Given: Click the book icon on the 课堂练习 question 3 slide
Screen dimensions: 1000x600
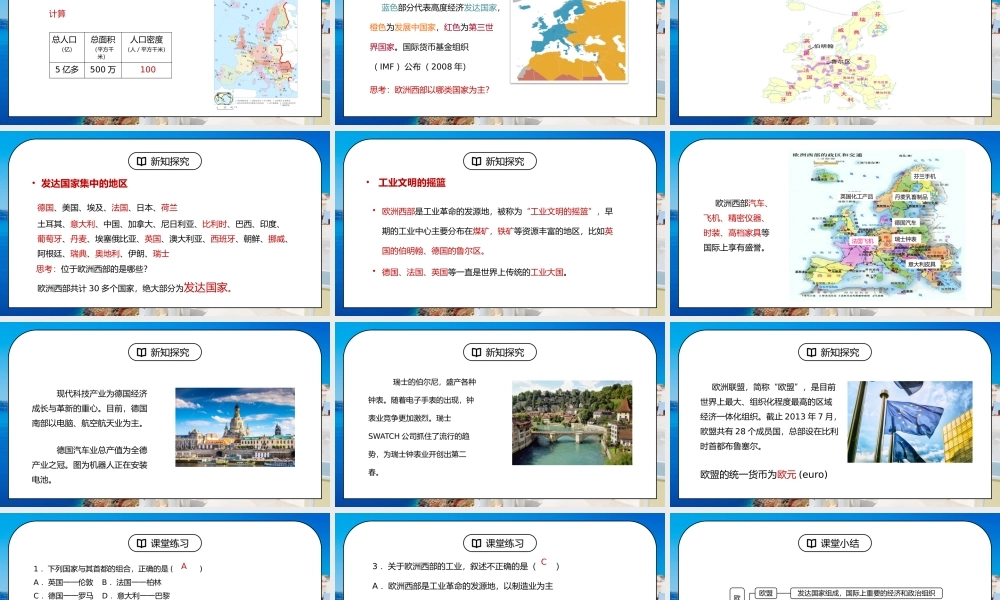Looking at the screenshot, I should click(x=476, y=543).
